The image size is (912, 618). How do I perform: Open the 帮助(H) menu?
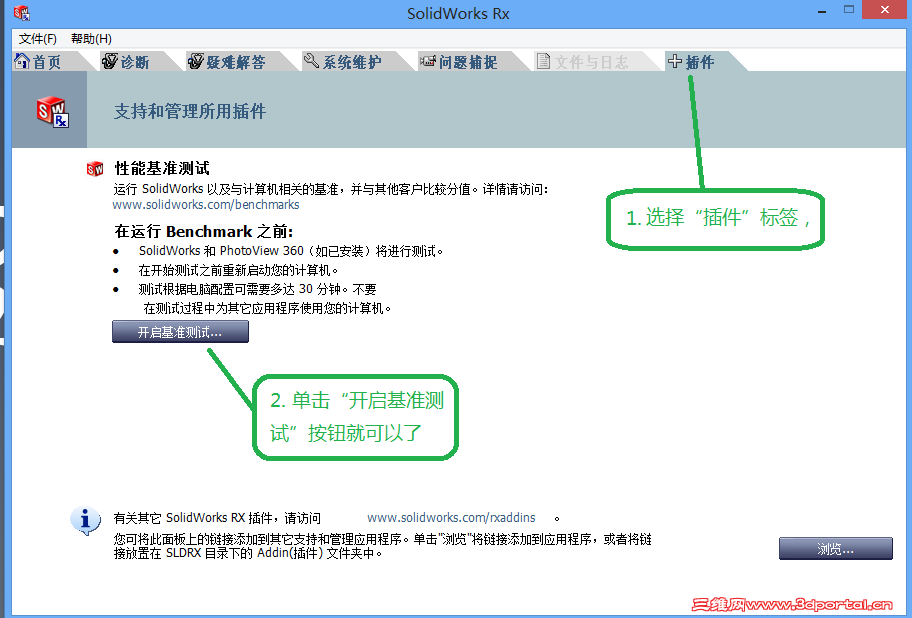pos(91,39)
